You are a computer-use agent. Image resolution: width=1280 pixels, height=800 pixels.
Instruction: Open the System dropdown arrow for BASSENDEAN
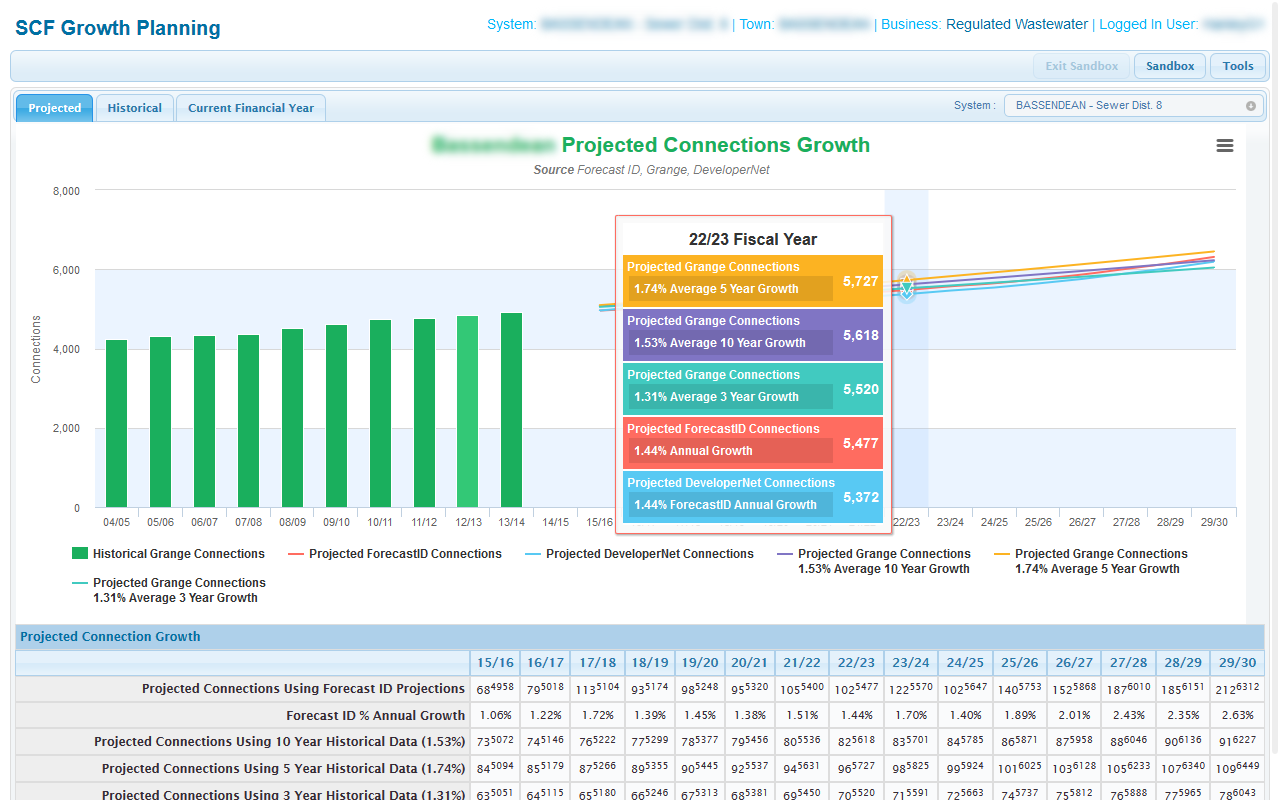coord(1250,105)
